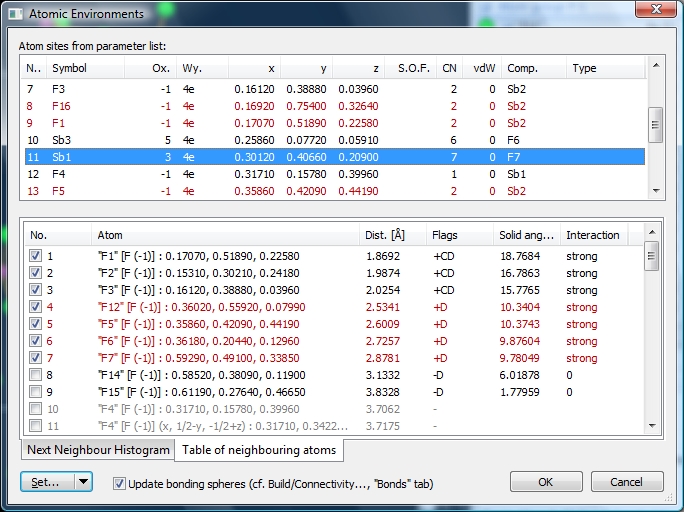Select the F4 atom site row
The width and height of the screenshot is (684, 512).
pyautogui.click(x=68, y=174)
